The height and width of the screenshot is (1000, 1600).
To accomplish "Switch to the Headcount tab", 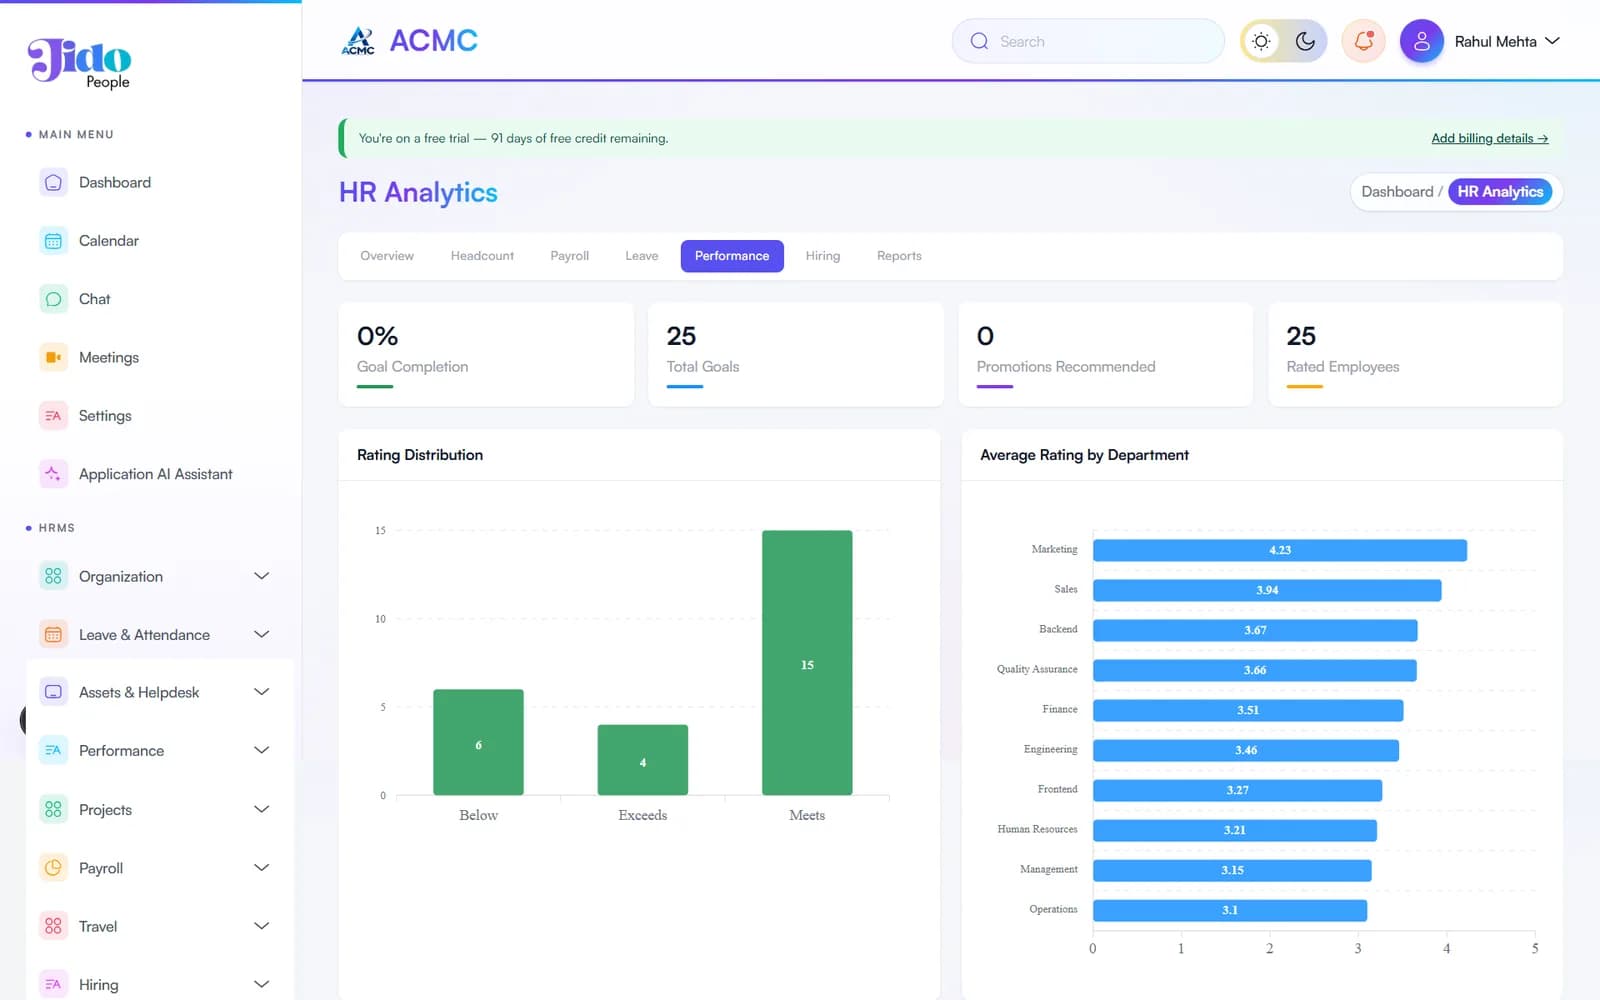I will tap(482, 256).
